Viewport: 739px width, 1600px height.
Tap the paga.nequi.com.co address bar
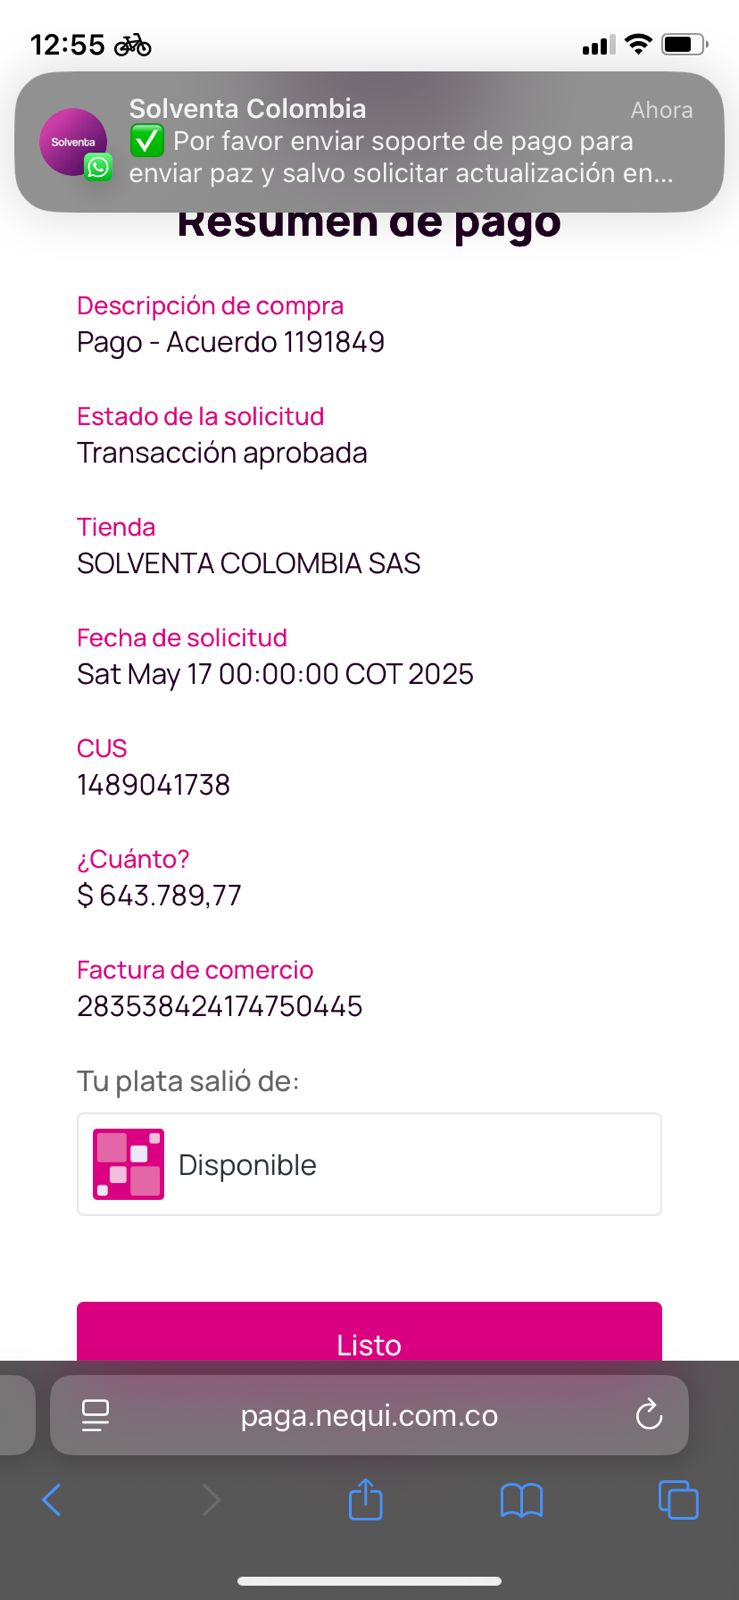point(369,1415)
